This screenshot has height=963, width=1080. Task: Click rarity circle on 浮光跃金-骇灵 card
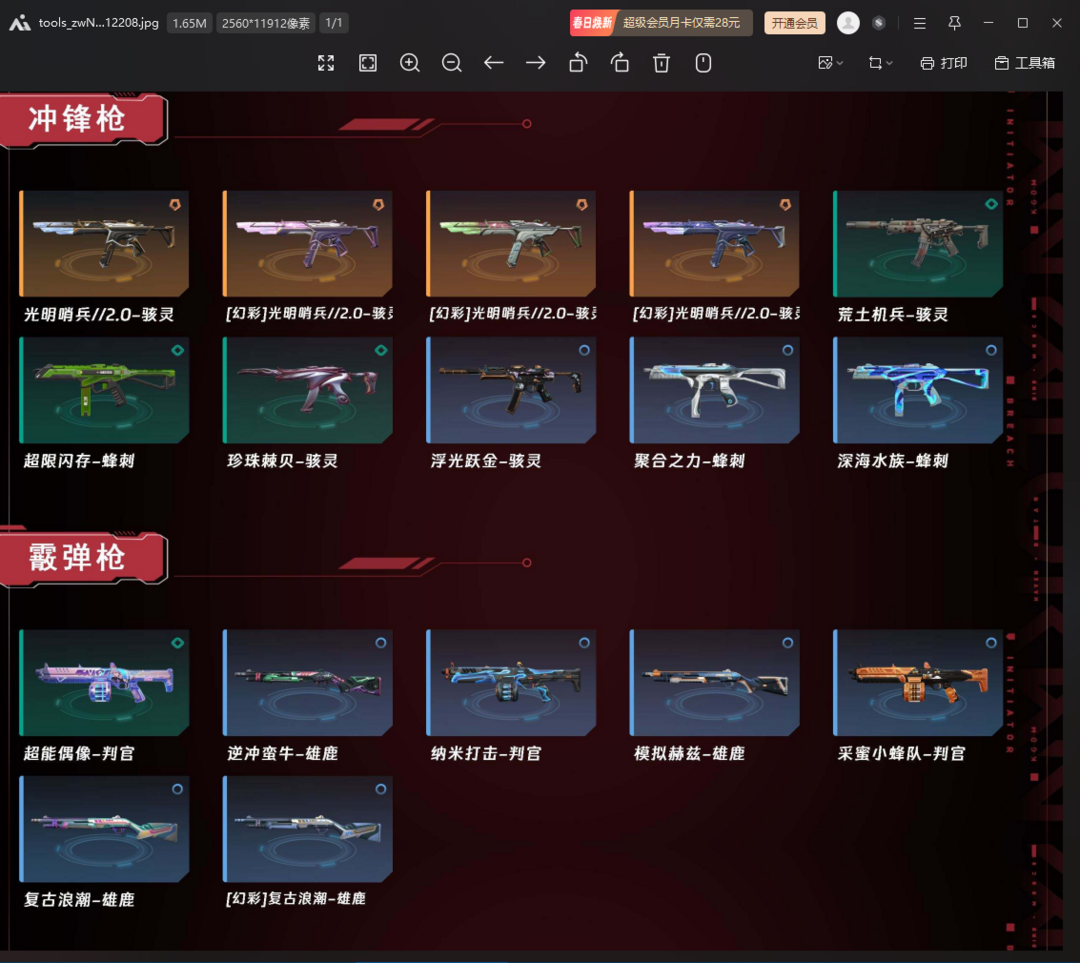tap(584, 351)
